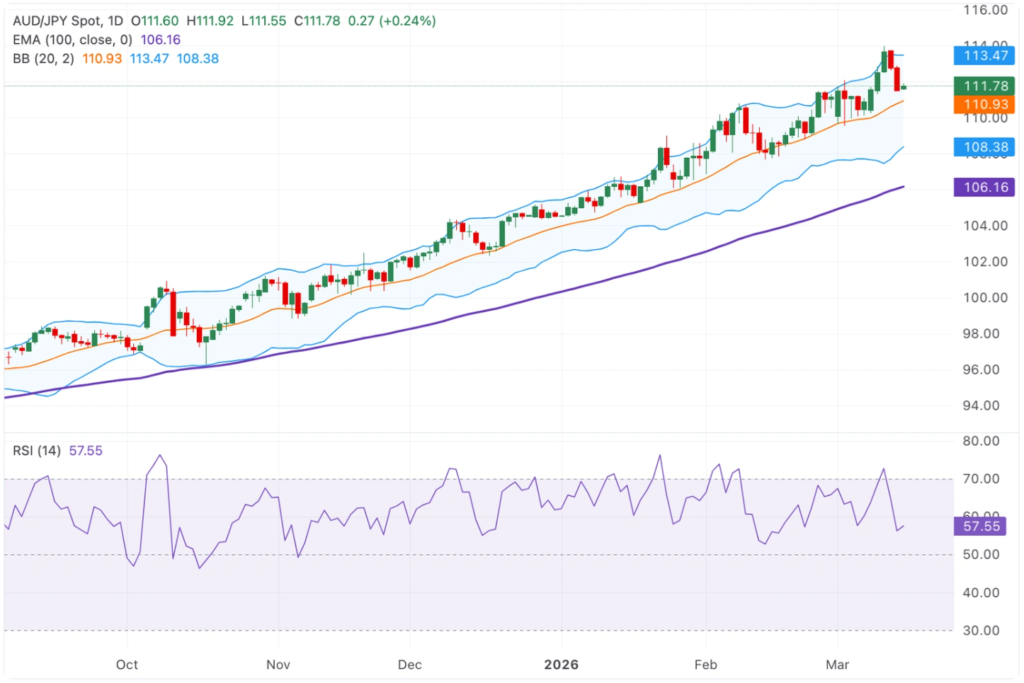Image resolution: width=1024 pixels, height=683 pixels.
Task: Click the blue 113.47 upper band tag
Action: 984,55
